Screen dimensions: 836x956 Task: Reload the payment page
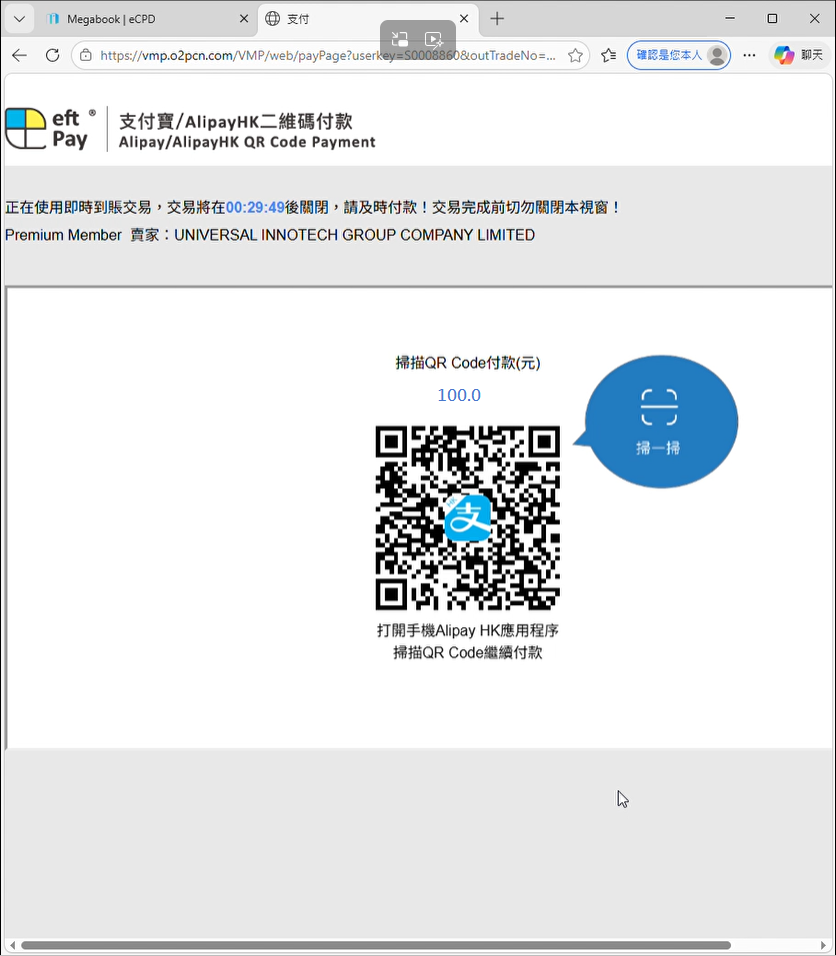point(52,55)
